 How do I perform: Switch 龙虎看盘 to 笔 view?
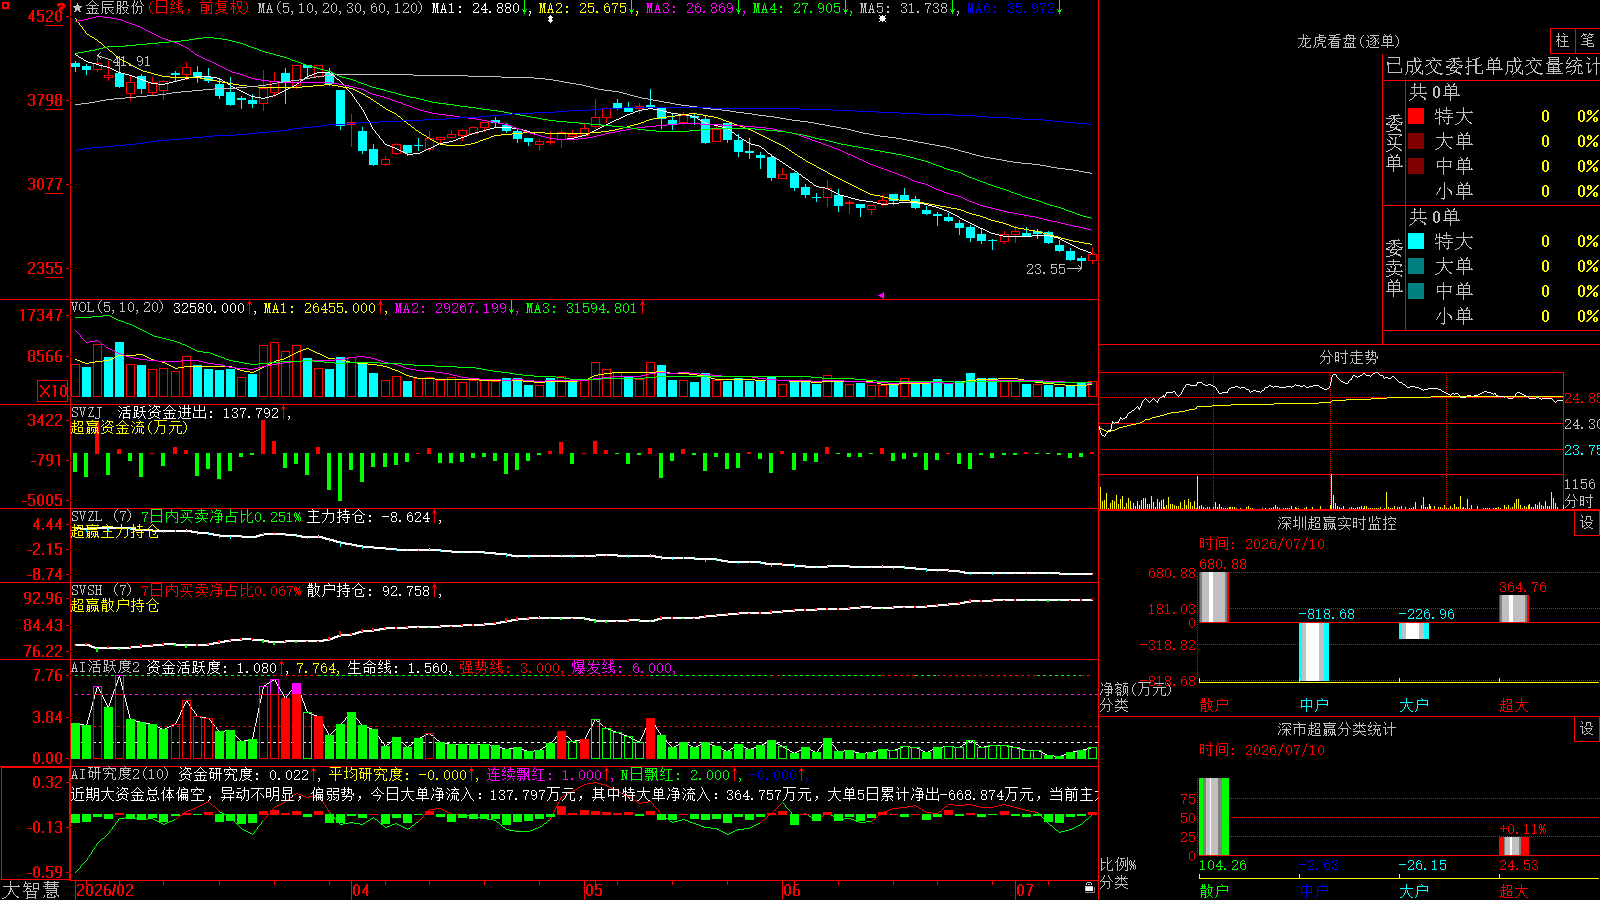tap(1587, 40)
